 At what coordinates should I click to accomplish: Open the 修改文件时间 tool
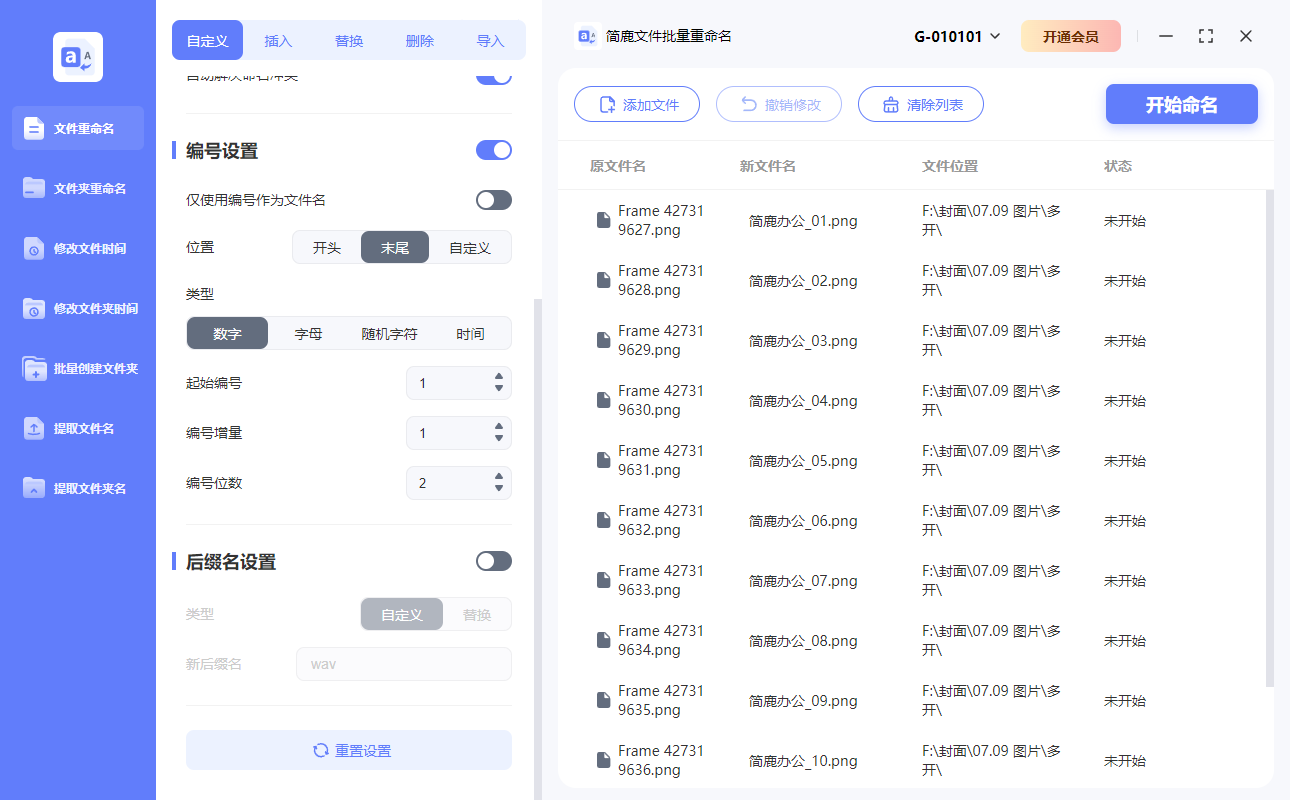(x=77, y=248)
